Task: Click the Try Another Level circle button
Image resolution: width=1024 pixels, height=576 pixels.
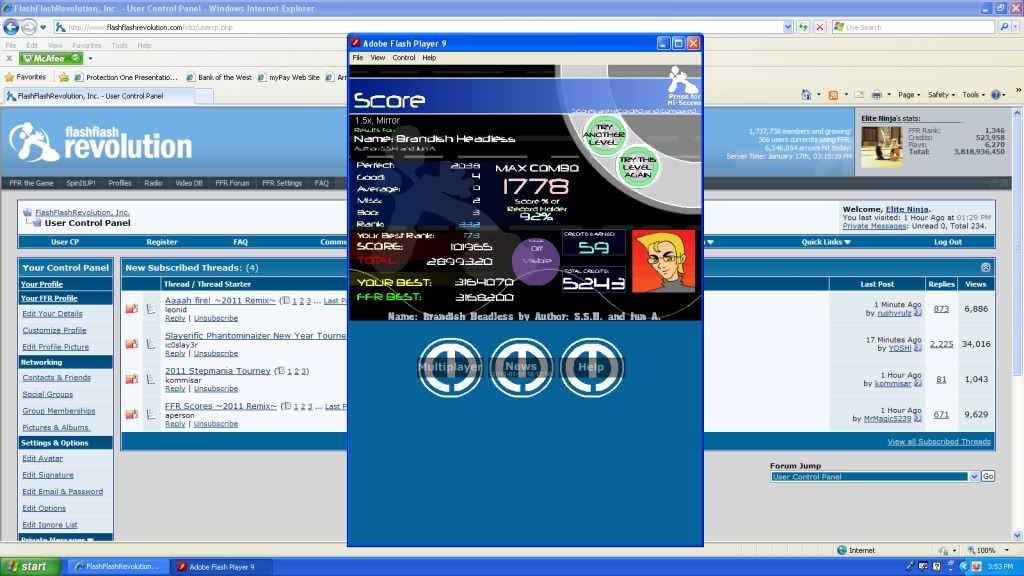Action: (604, 134)
